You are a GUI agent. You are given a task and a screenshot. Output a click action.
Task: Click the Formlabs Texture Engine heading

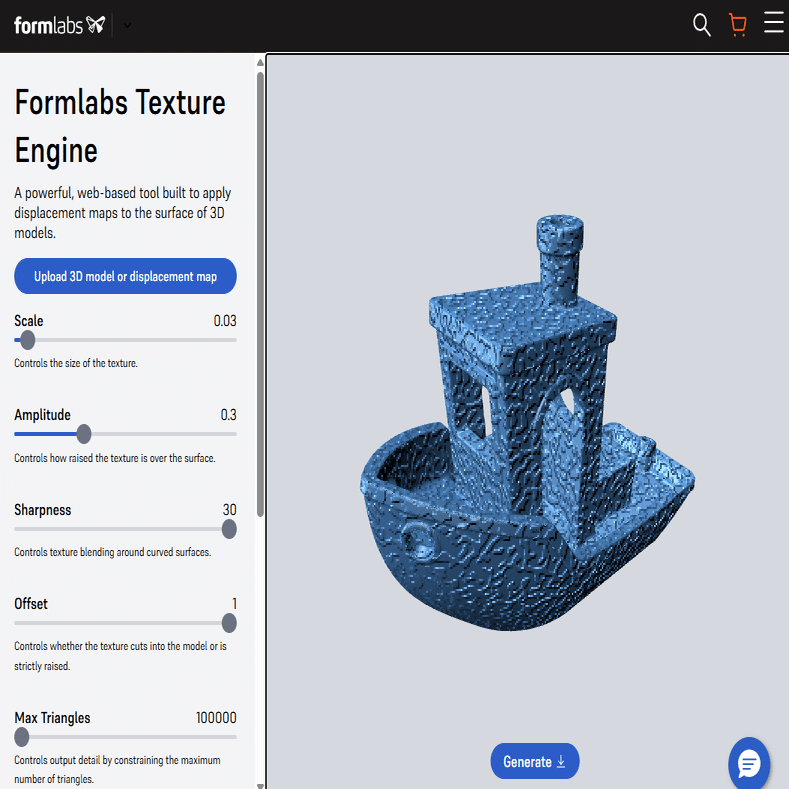(x=120, y=126)
